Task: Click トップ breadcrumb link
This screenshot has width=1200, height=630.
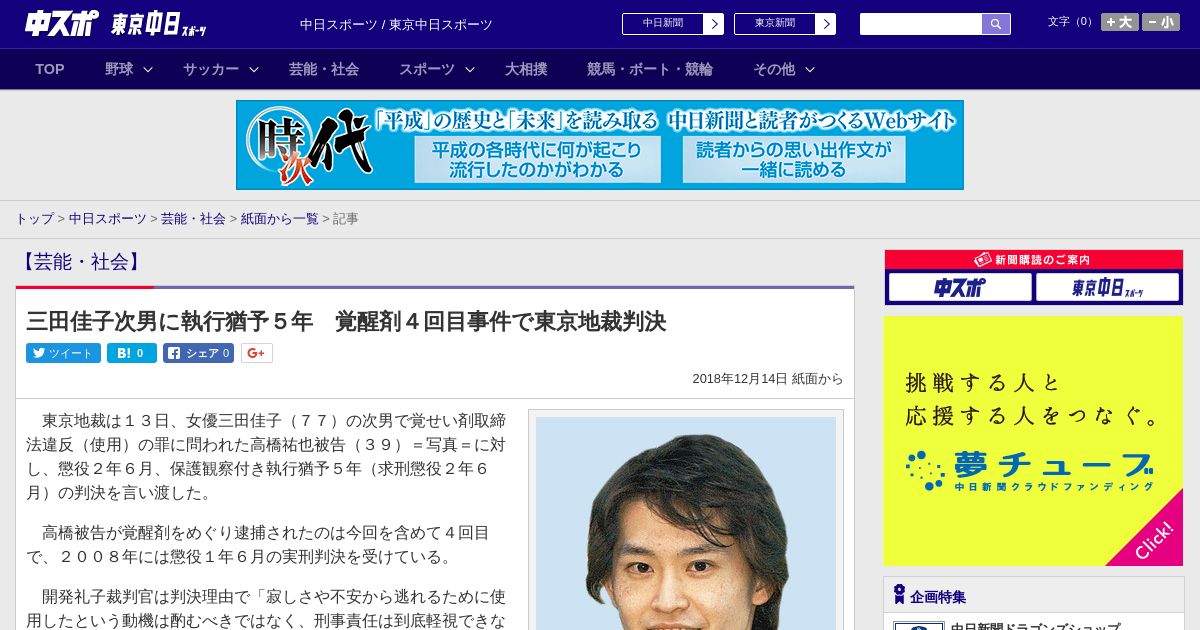Action: (x=34, y=218)
